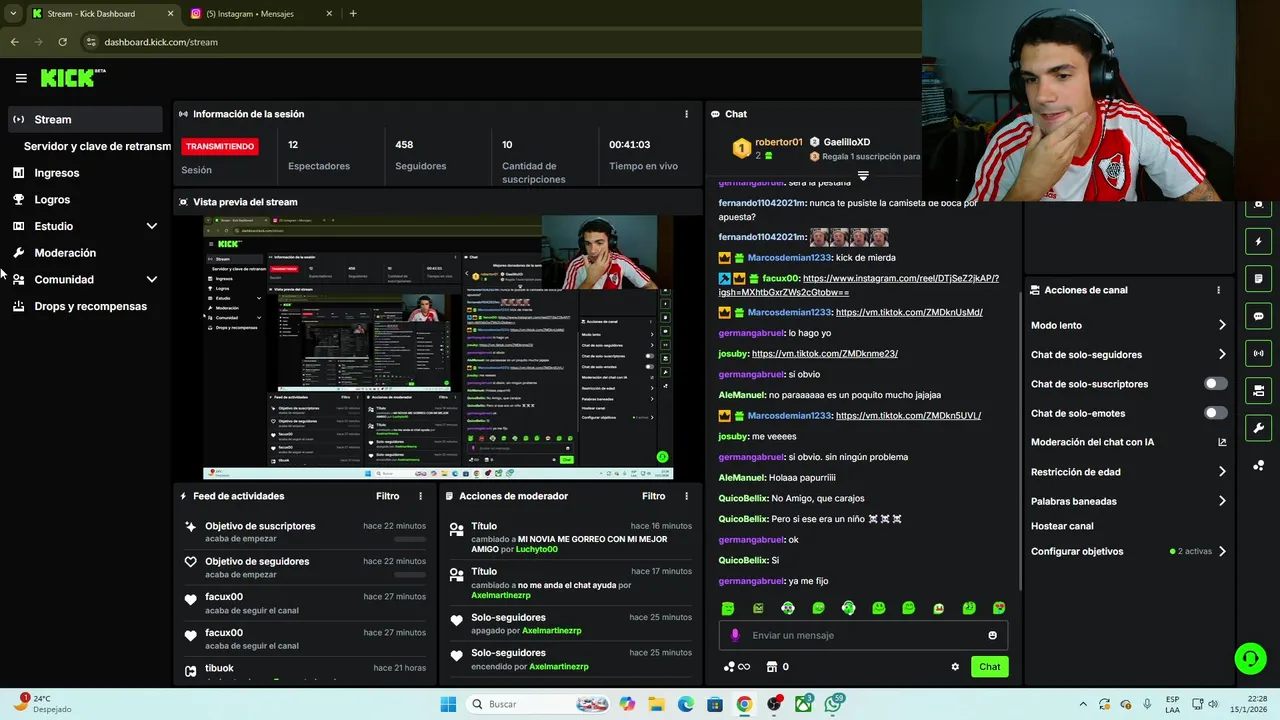Open the external link icon for Moderación del chat con IA
Screen dimensions: 1280x720
tap(1222, 442)
